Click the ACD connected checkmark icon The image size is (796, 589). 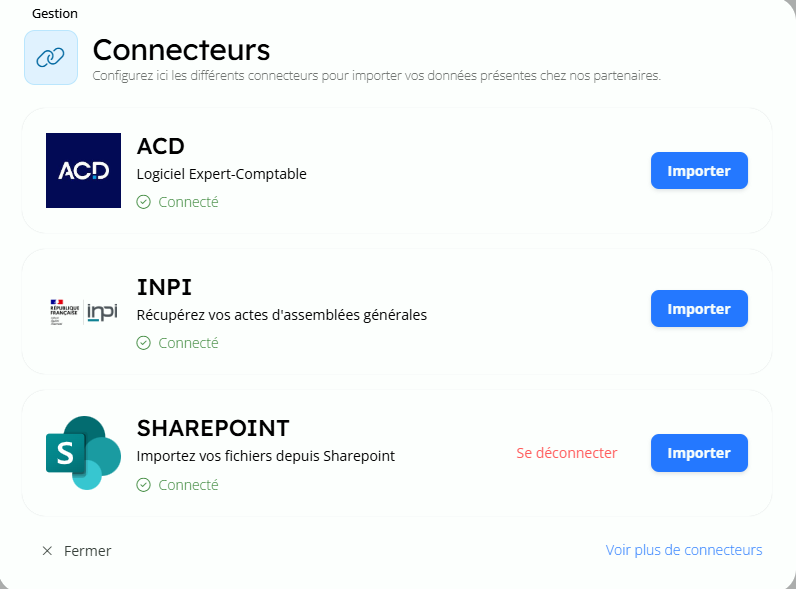[143, 202]
